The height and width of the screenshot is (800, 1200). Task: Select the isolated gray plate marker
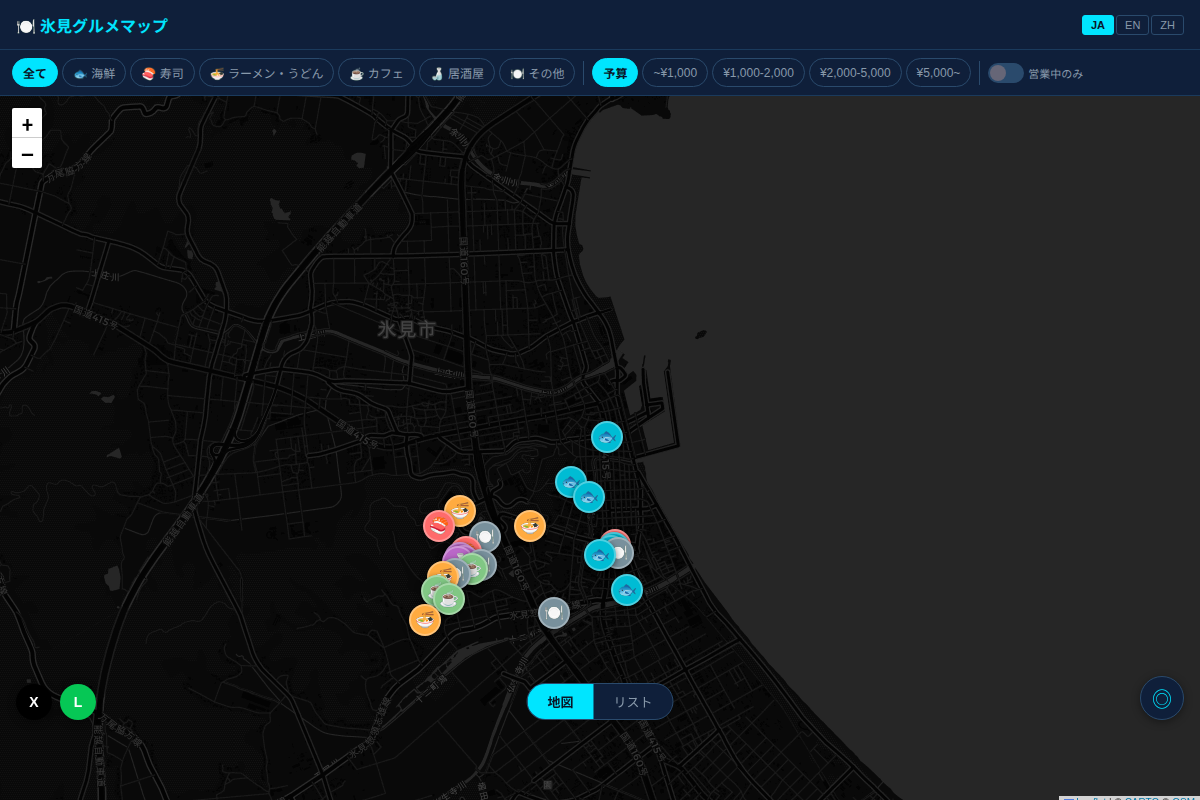[x=554, y=613]
